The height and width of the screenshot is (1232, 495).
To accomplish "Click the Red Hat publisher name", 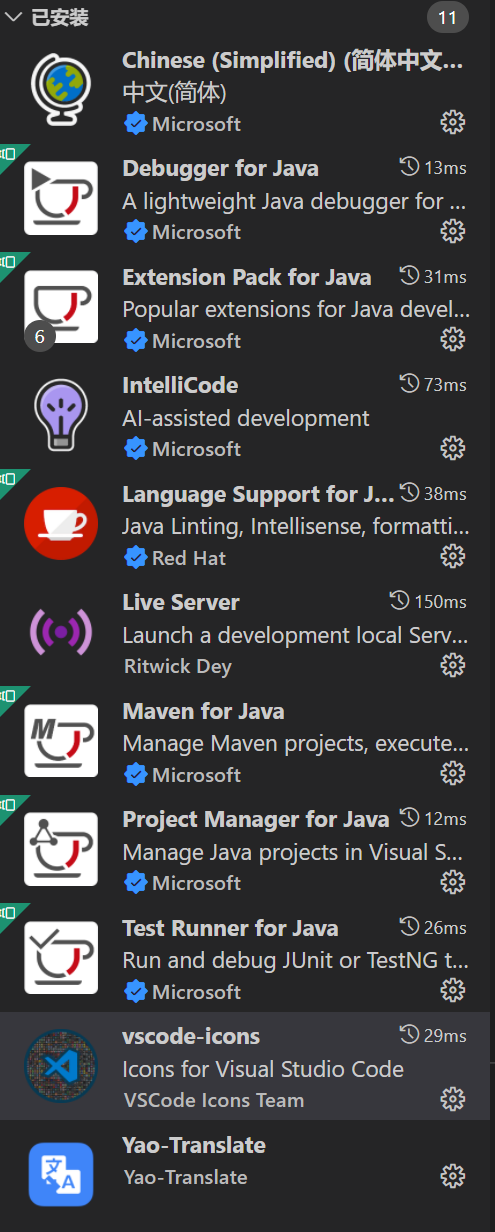I will (x=189, y=558).
